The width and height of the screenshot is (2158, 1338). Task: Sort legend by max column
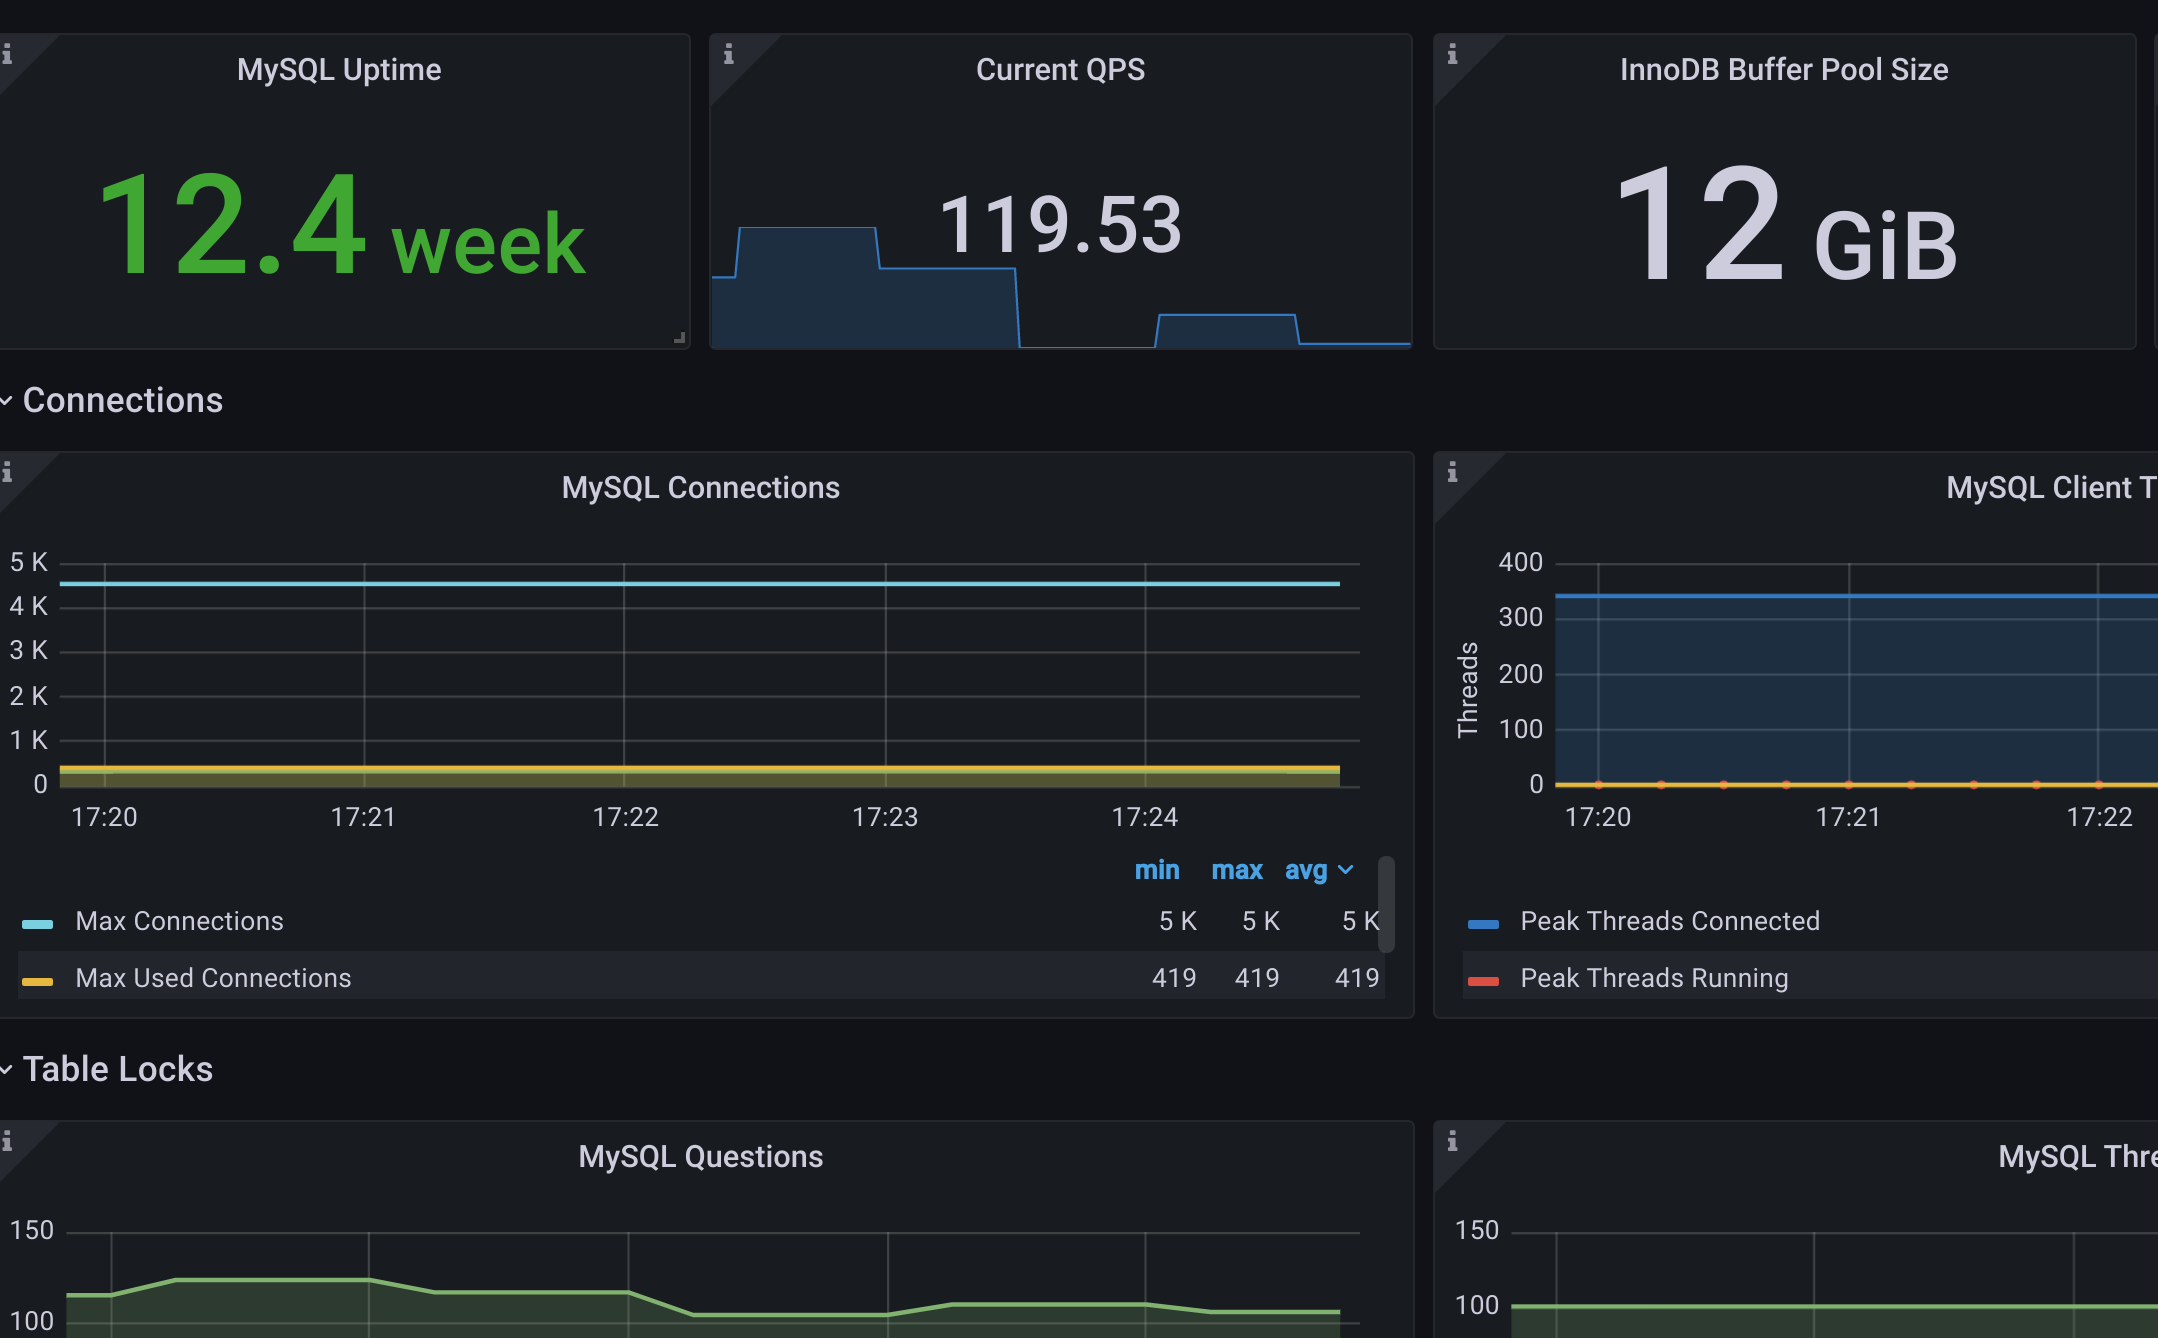[1237, 870]
